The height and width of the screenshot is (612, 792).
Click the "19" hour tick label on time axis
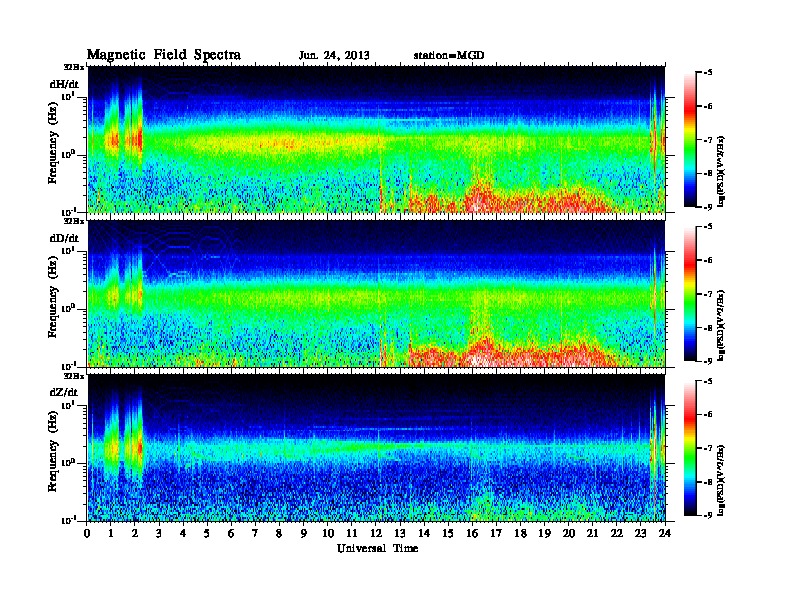click(x=544, y=533)
